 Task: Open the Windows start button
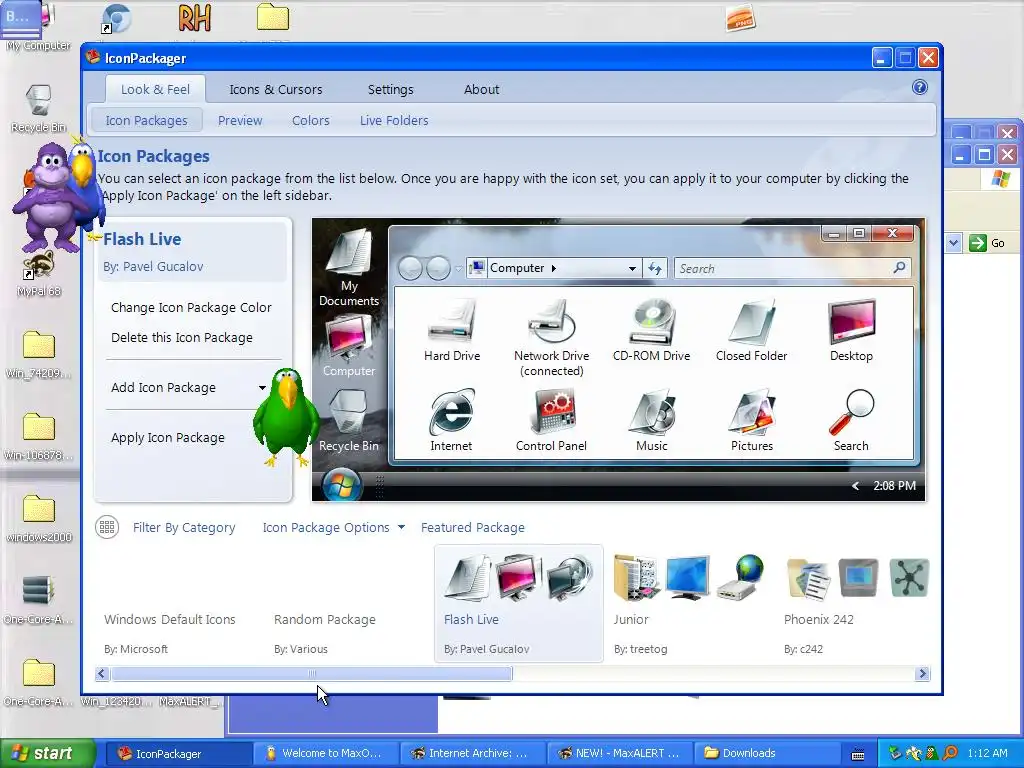tap(48, 753)
